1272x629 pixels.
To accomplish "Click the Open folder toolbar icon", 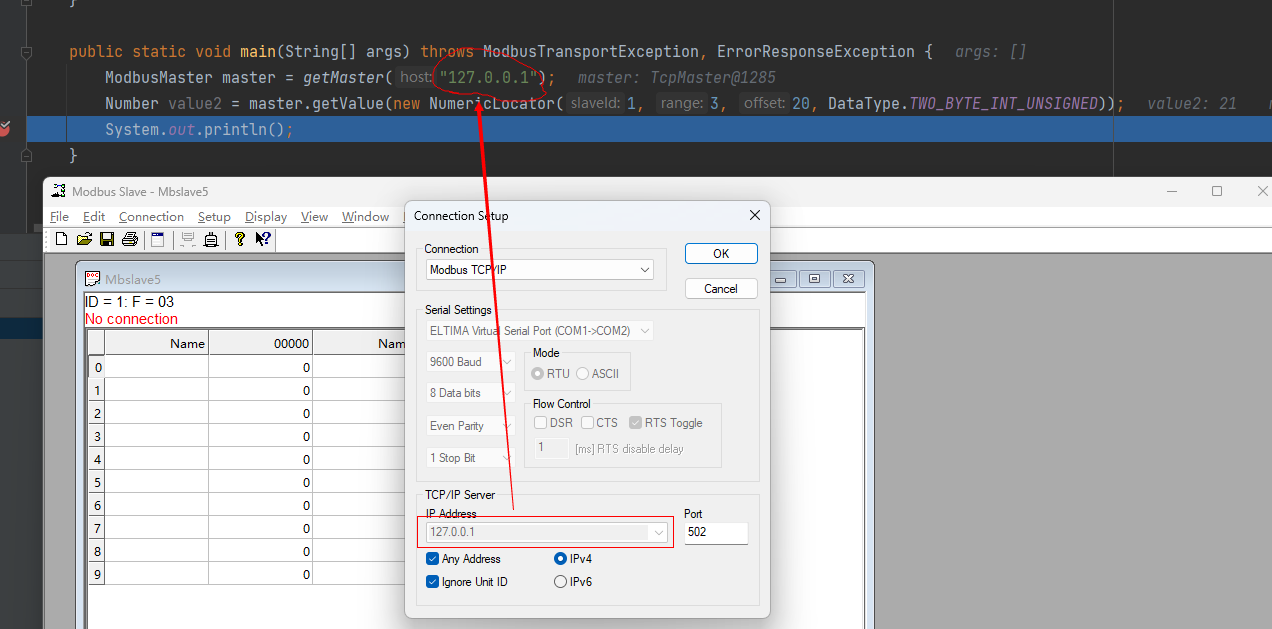I will tap(84, 239).
